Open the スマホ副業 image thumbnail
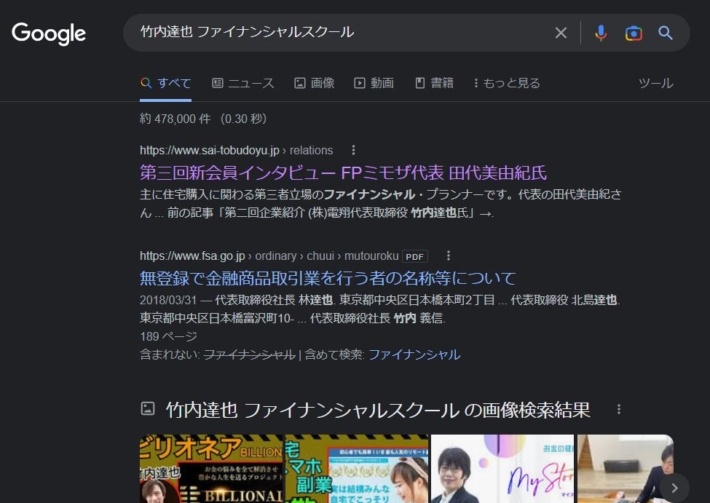The image size is (710, 503). 356,469
